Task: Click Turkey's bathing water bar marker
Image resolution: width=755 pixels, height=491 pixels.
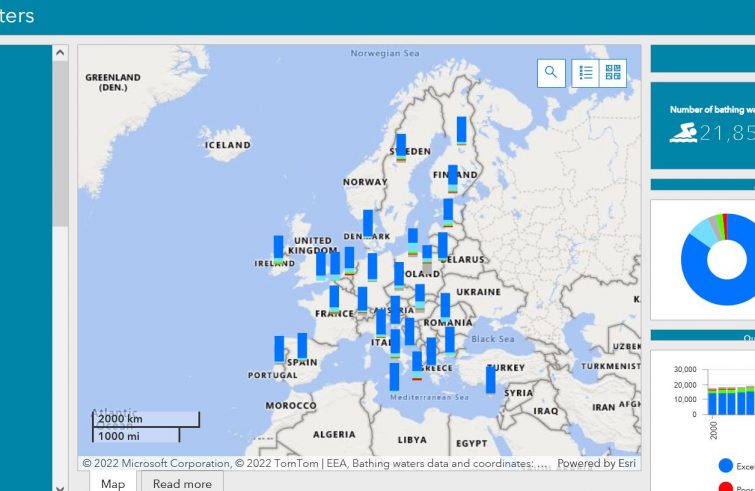Action: pos(490,379)
